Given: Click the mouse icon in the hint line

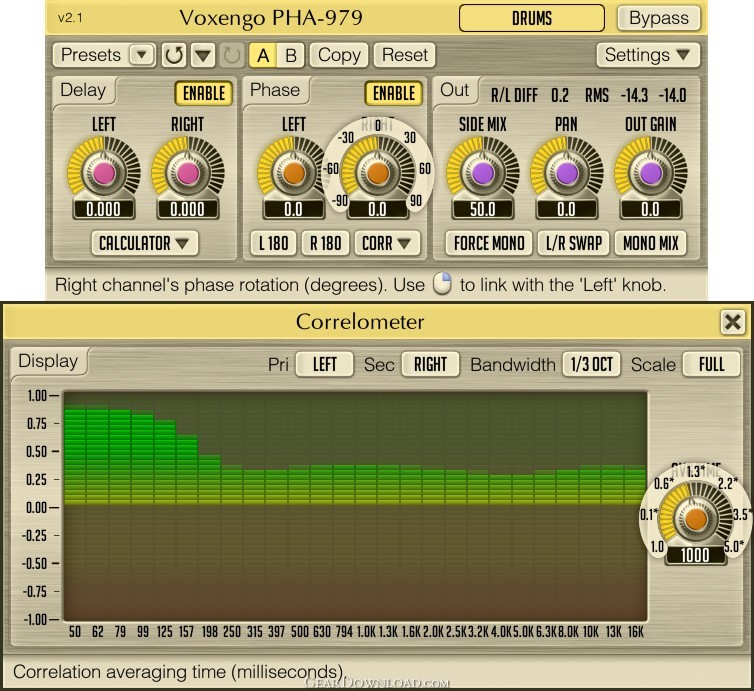Looking at the screenshot, I should click(x=442, y=284).
